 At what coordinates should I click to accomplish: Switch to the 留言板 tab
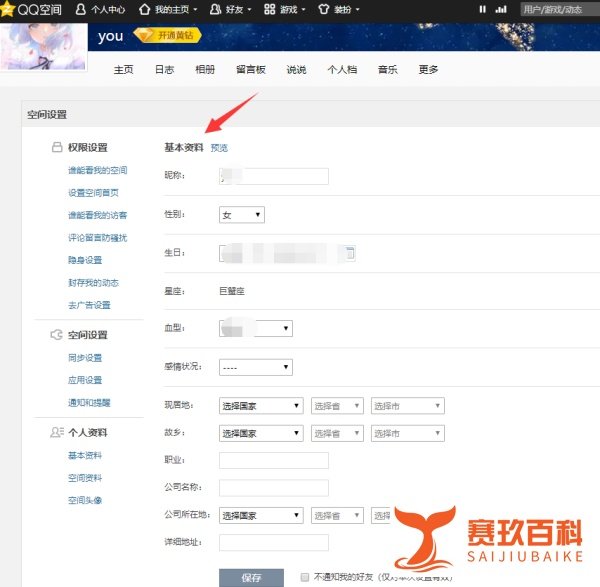click(x=251, y=70)
